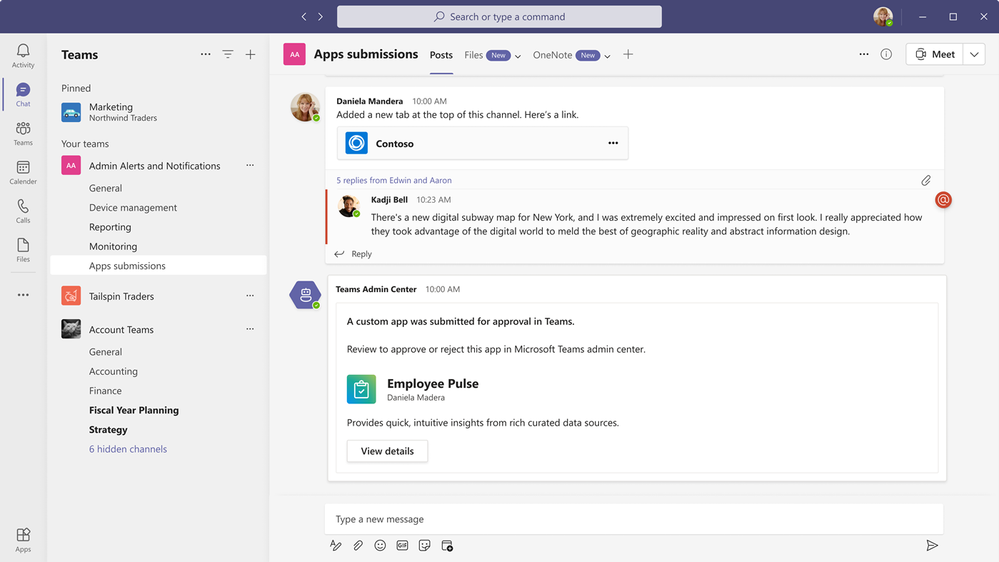Screen dimensions: 999x562
Task: Expand the Files tab dropdown chevron
Action: click(x=518, y=56)
